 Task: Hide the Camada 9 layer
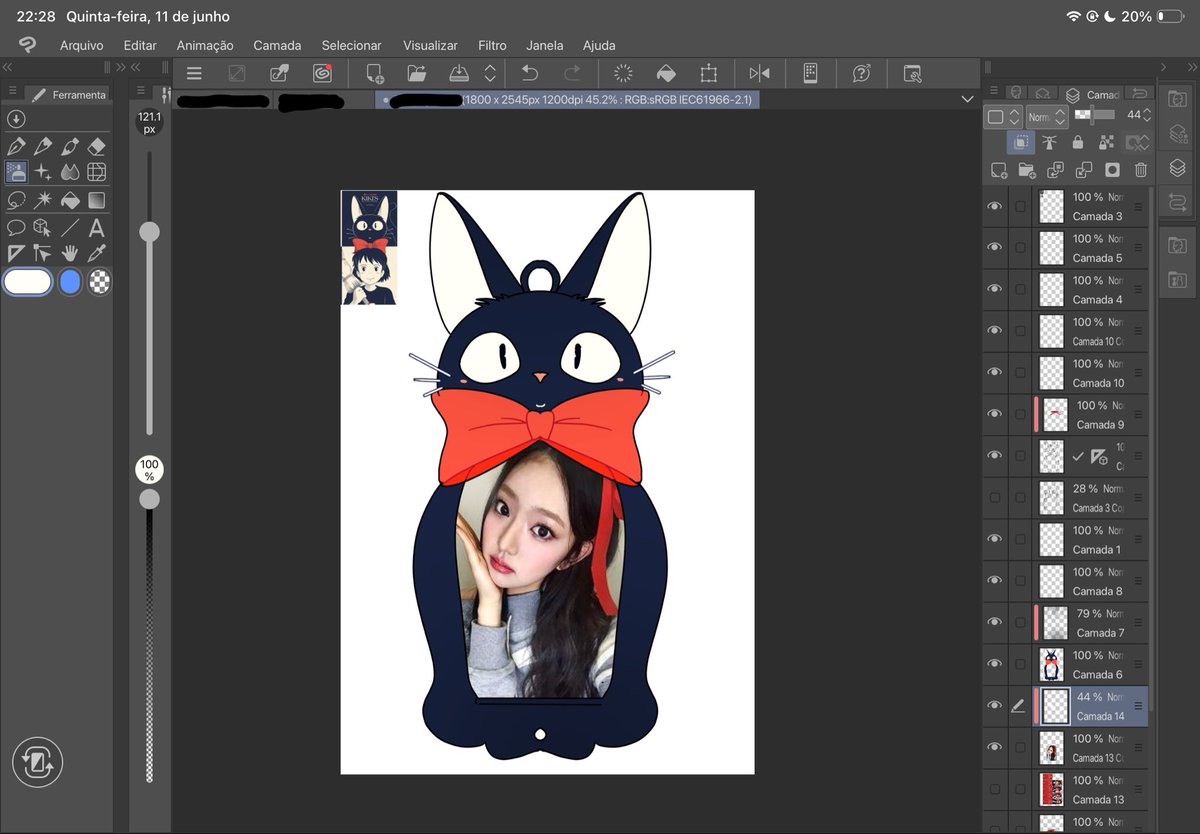click(994, 413)
